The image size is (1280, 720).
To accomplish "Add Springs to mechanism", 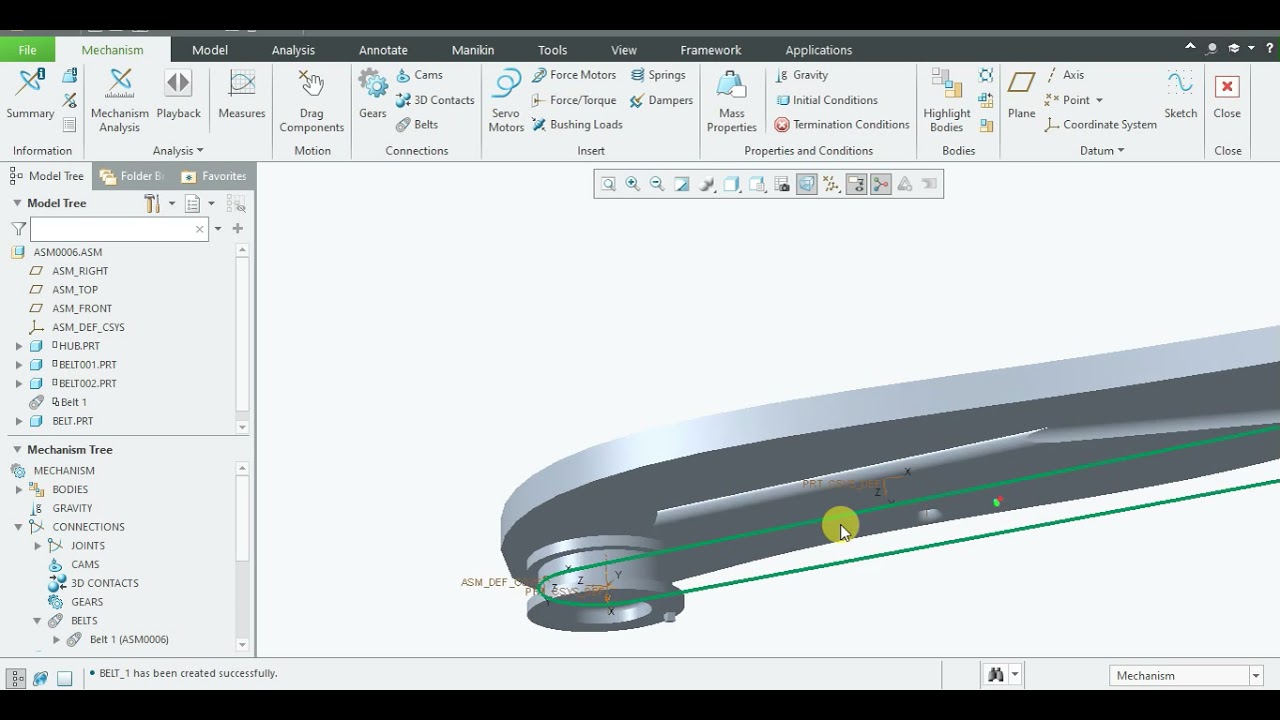I will (x=658, y=75).
